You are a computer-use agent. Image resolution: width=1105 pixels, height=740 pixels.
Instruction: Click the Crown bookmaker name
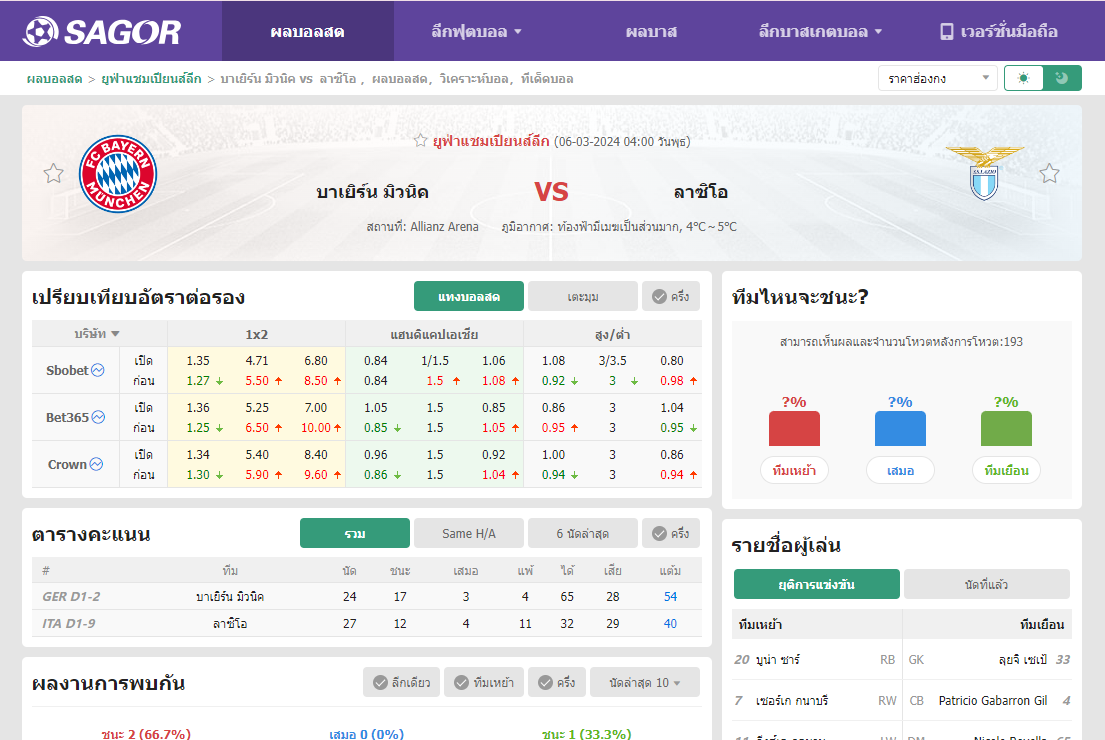point(67,464)
